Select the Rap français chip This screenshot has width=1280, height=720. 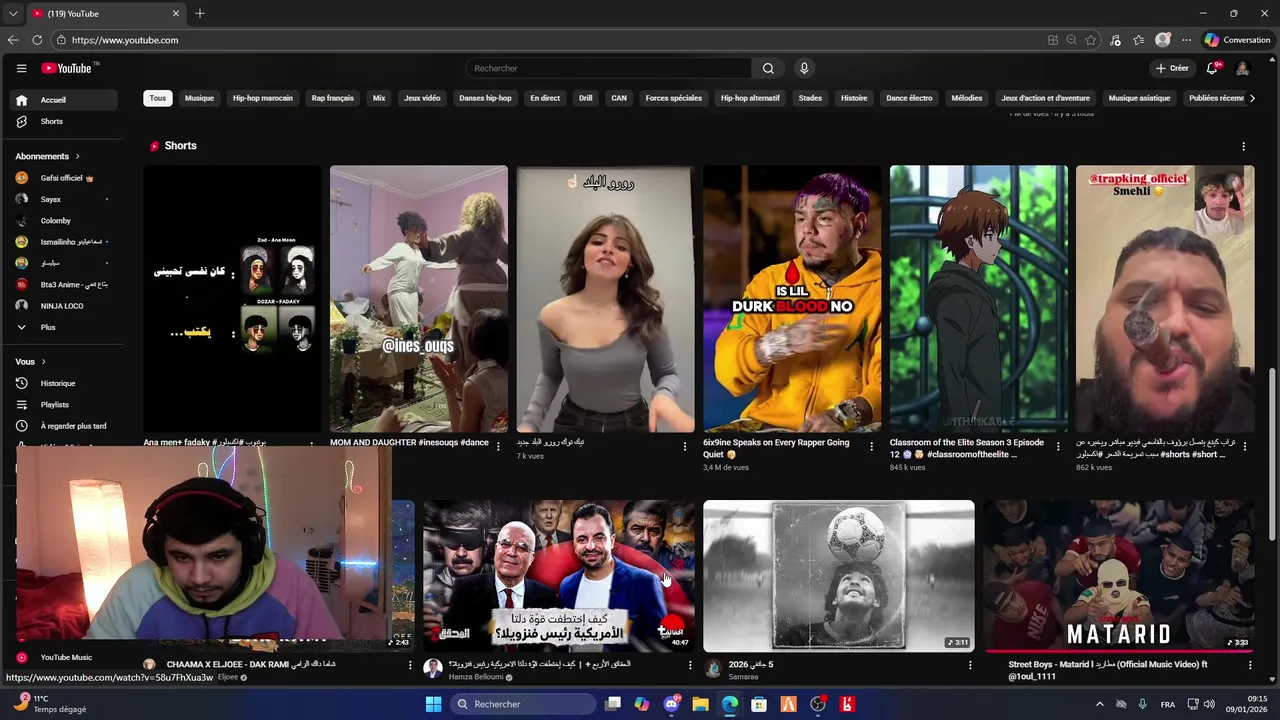tap(332, 98)
